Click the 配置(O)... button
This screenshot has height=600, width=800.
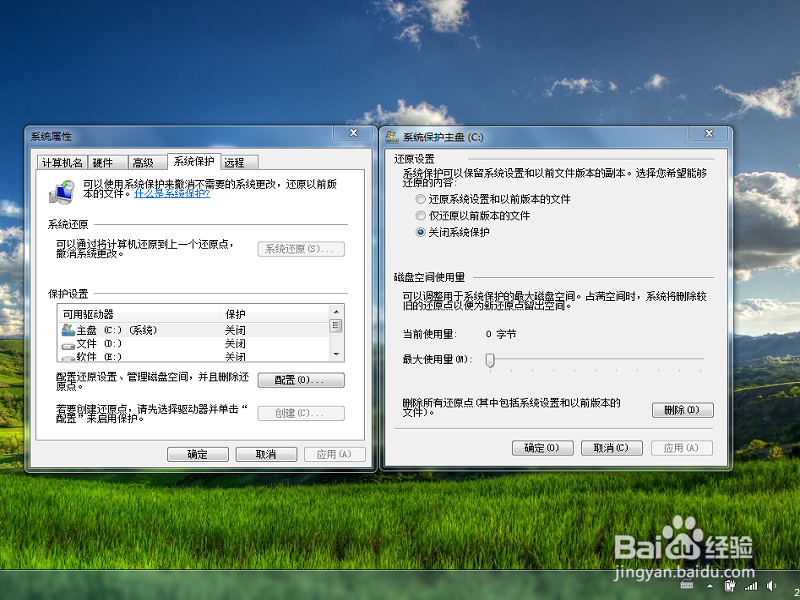[x=301, y=380]
